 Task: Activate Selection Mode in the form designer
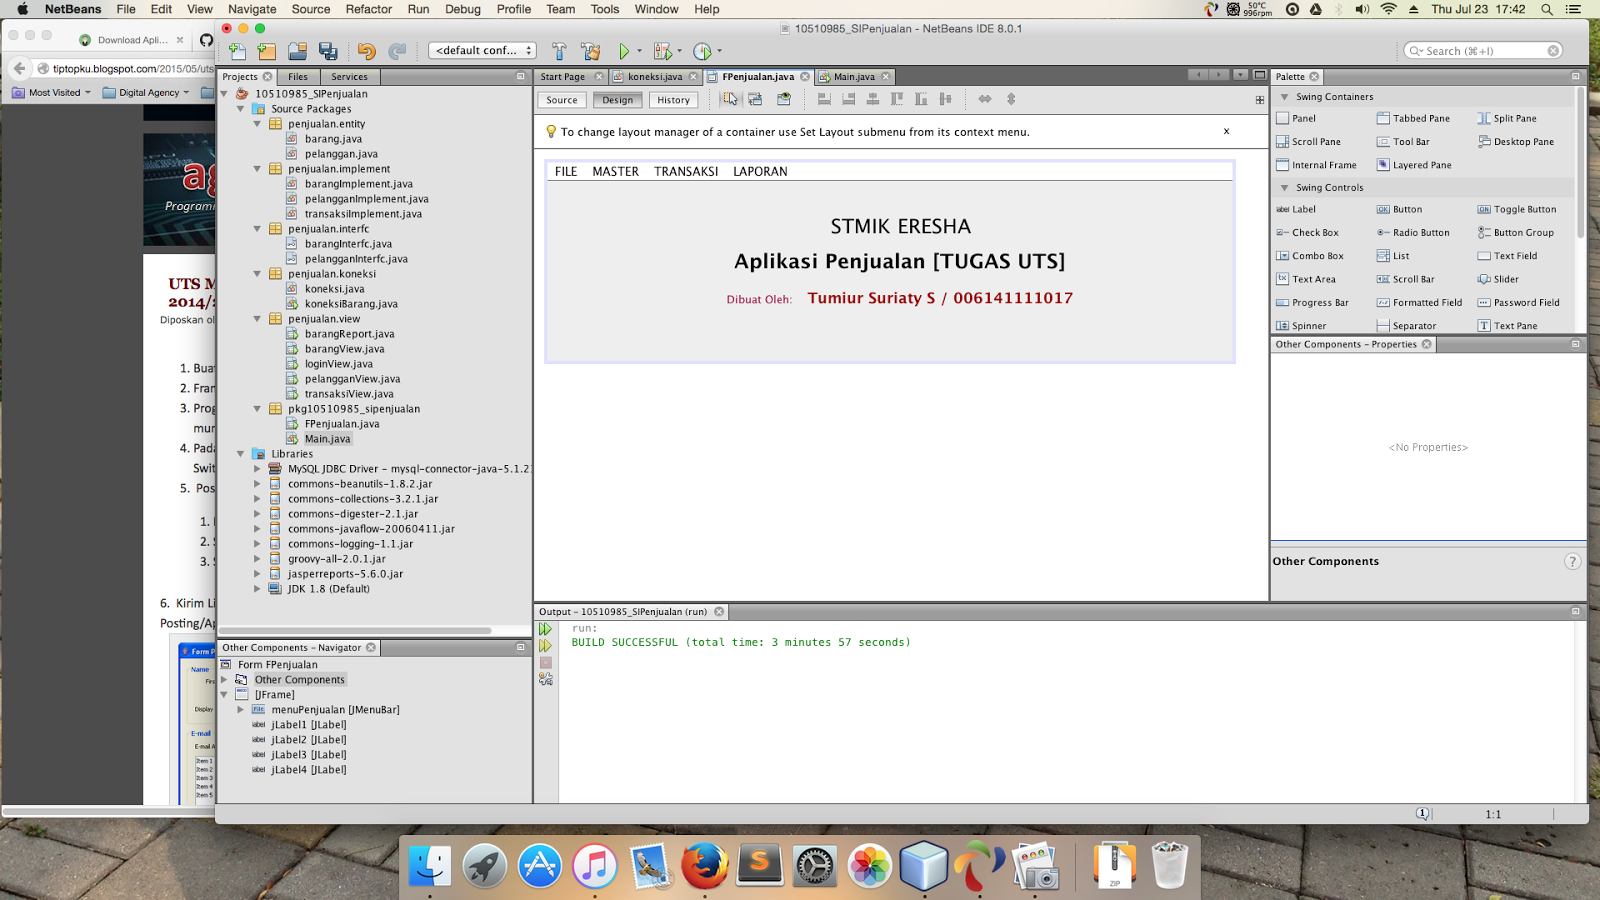(731, 99)
